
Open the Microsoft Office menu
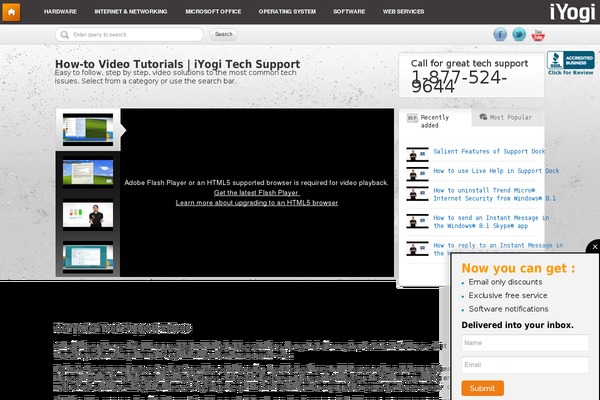pyautogui.click(x=213, y=12)
